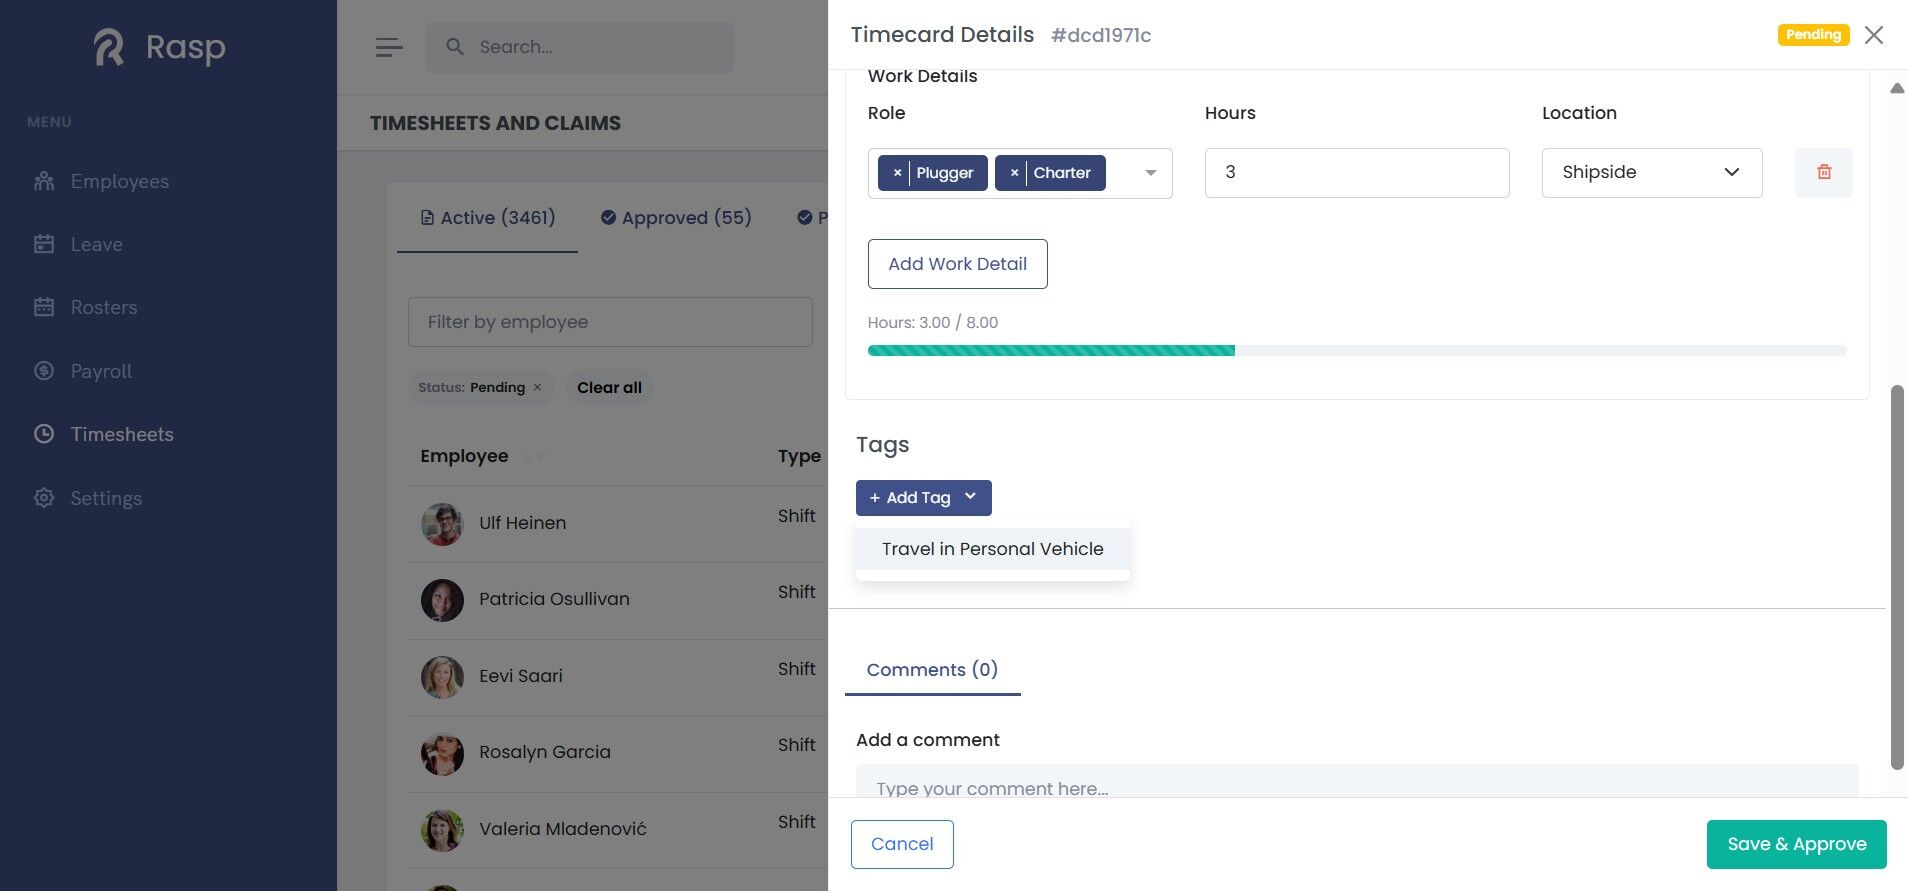
Task: Click the hamburger menu icon
Action: pos(389,47)
